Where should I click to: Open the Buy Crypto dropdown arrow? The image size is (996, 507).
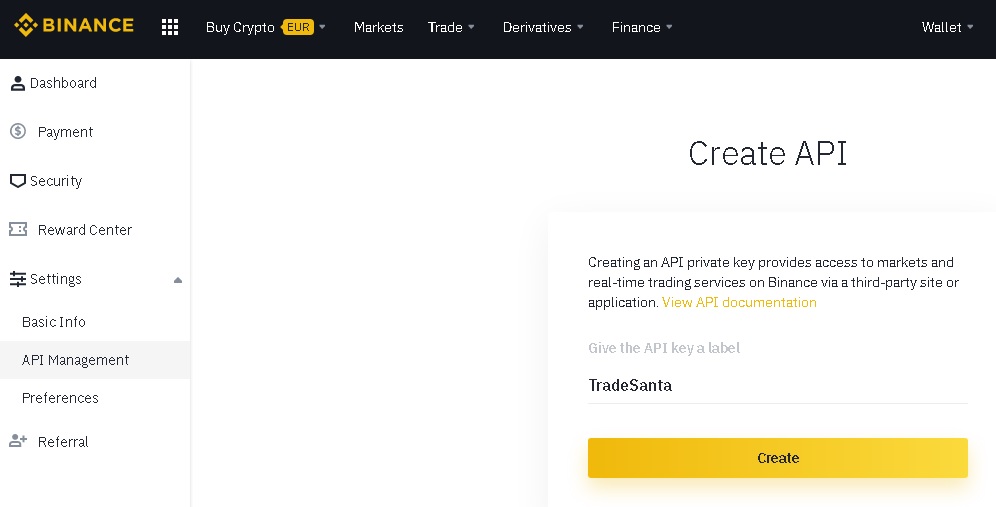322,27
